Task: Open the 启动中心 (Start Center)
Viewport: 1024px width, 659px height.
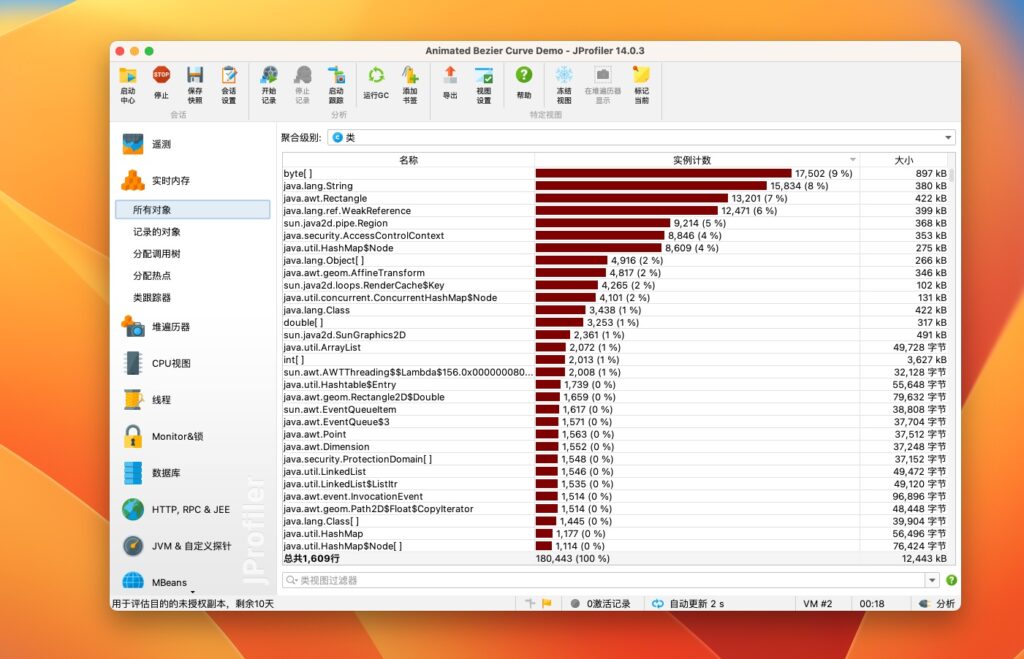Action: (127, 80)
